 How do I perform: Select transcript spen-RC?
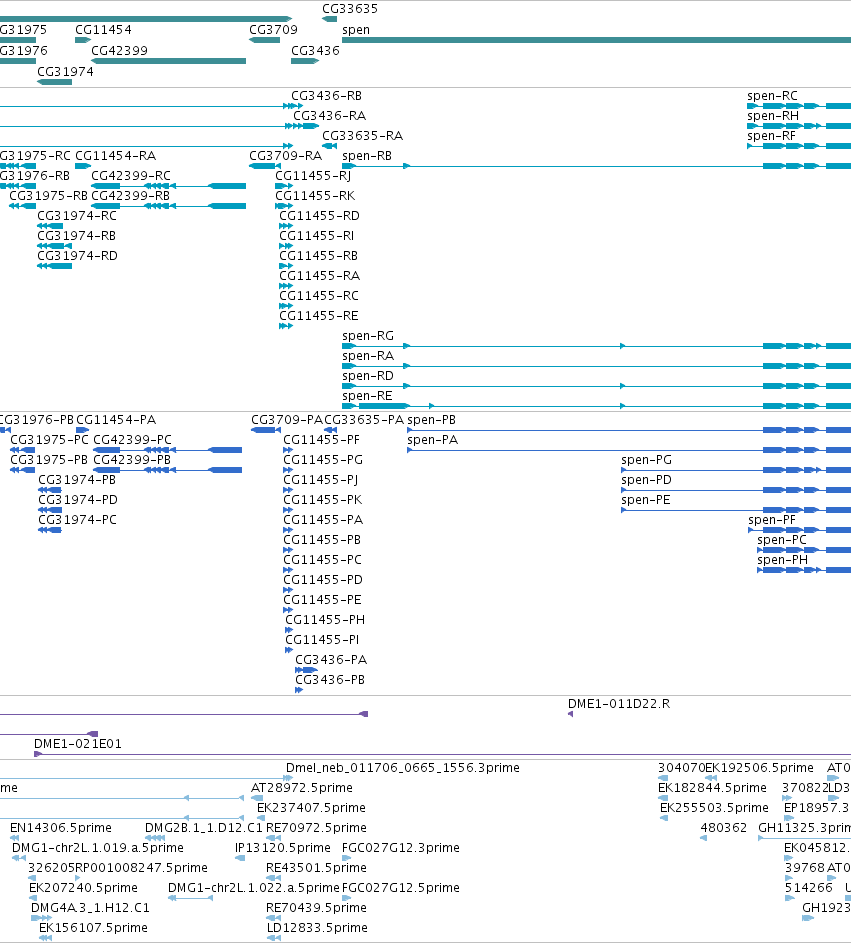[772, 96]
